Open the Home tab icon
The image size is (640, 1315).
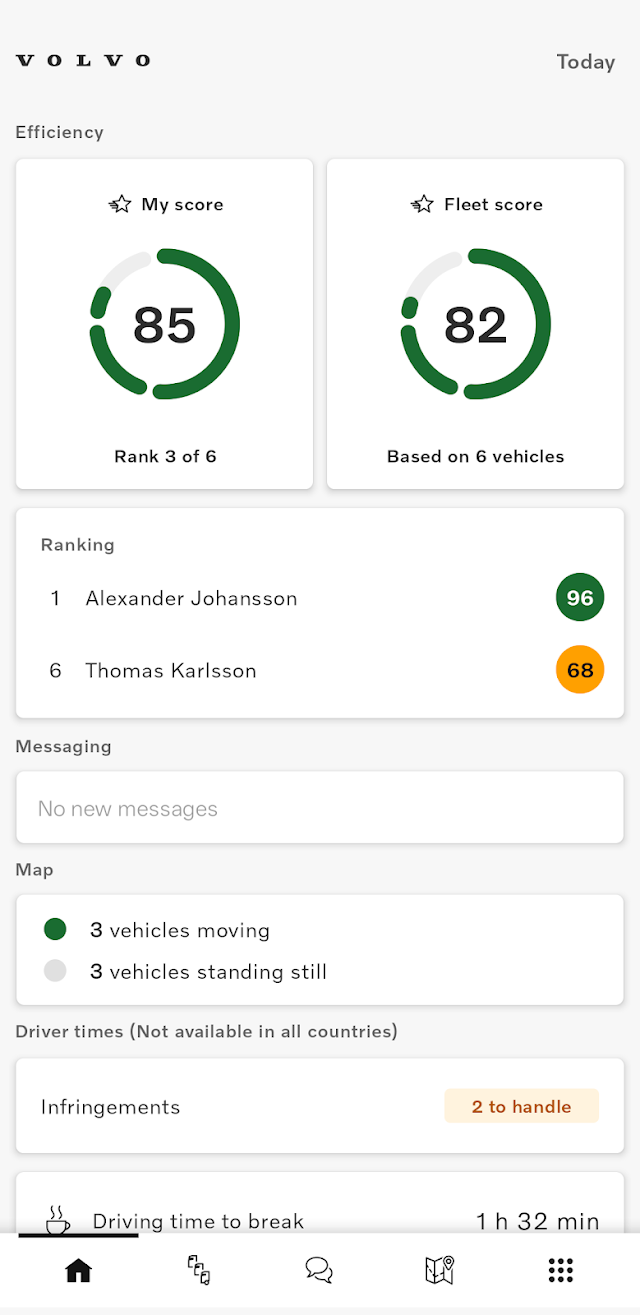pyautogui.click(x=78, y=1270)
